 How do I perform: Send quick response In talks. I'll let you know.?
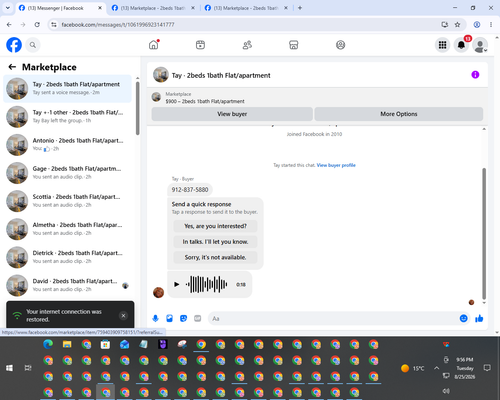pyautogui.click(x=215, y=242)
